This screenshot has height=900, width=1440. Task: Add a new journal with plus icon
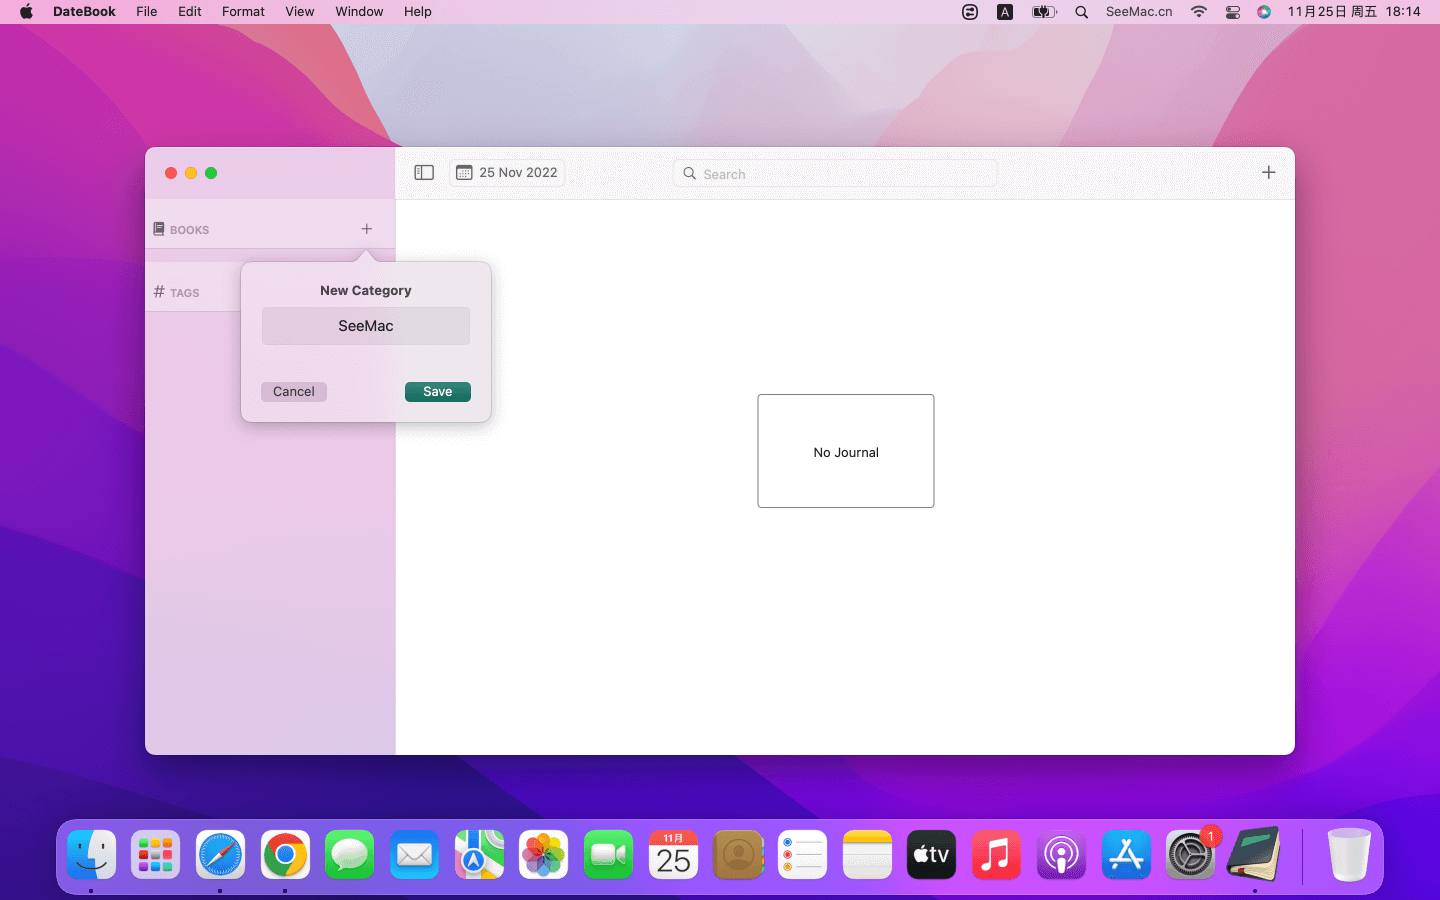point(1268,173)
